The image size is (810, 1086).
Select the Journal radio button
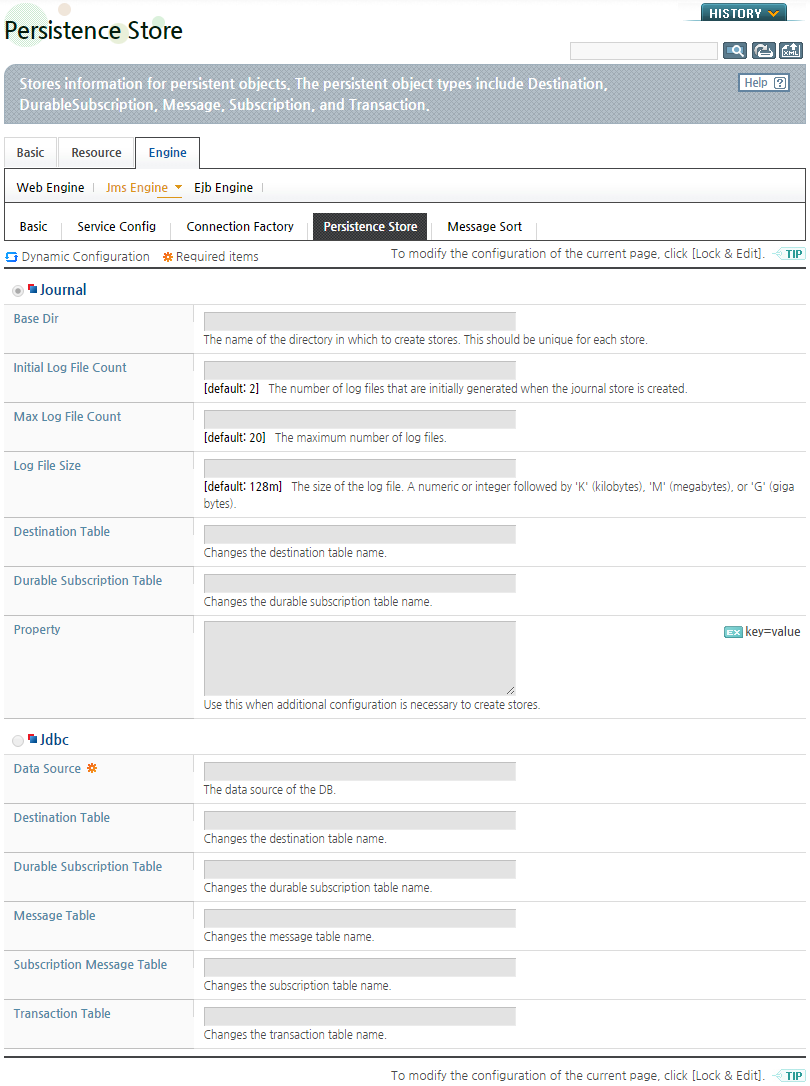(18, 291)
